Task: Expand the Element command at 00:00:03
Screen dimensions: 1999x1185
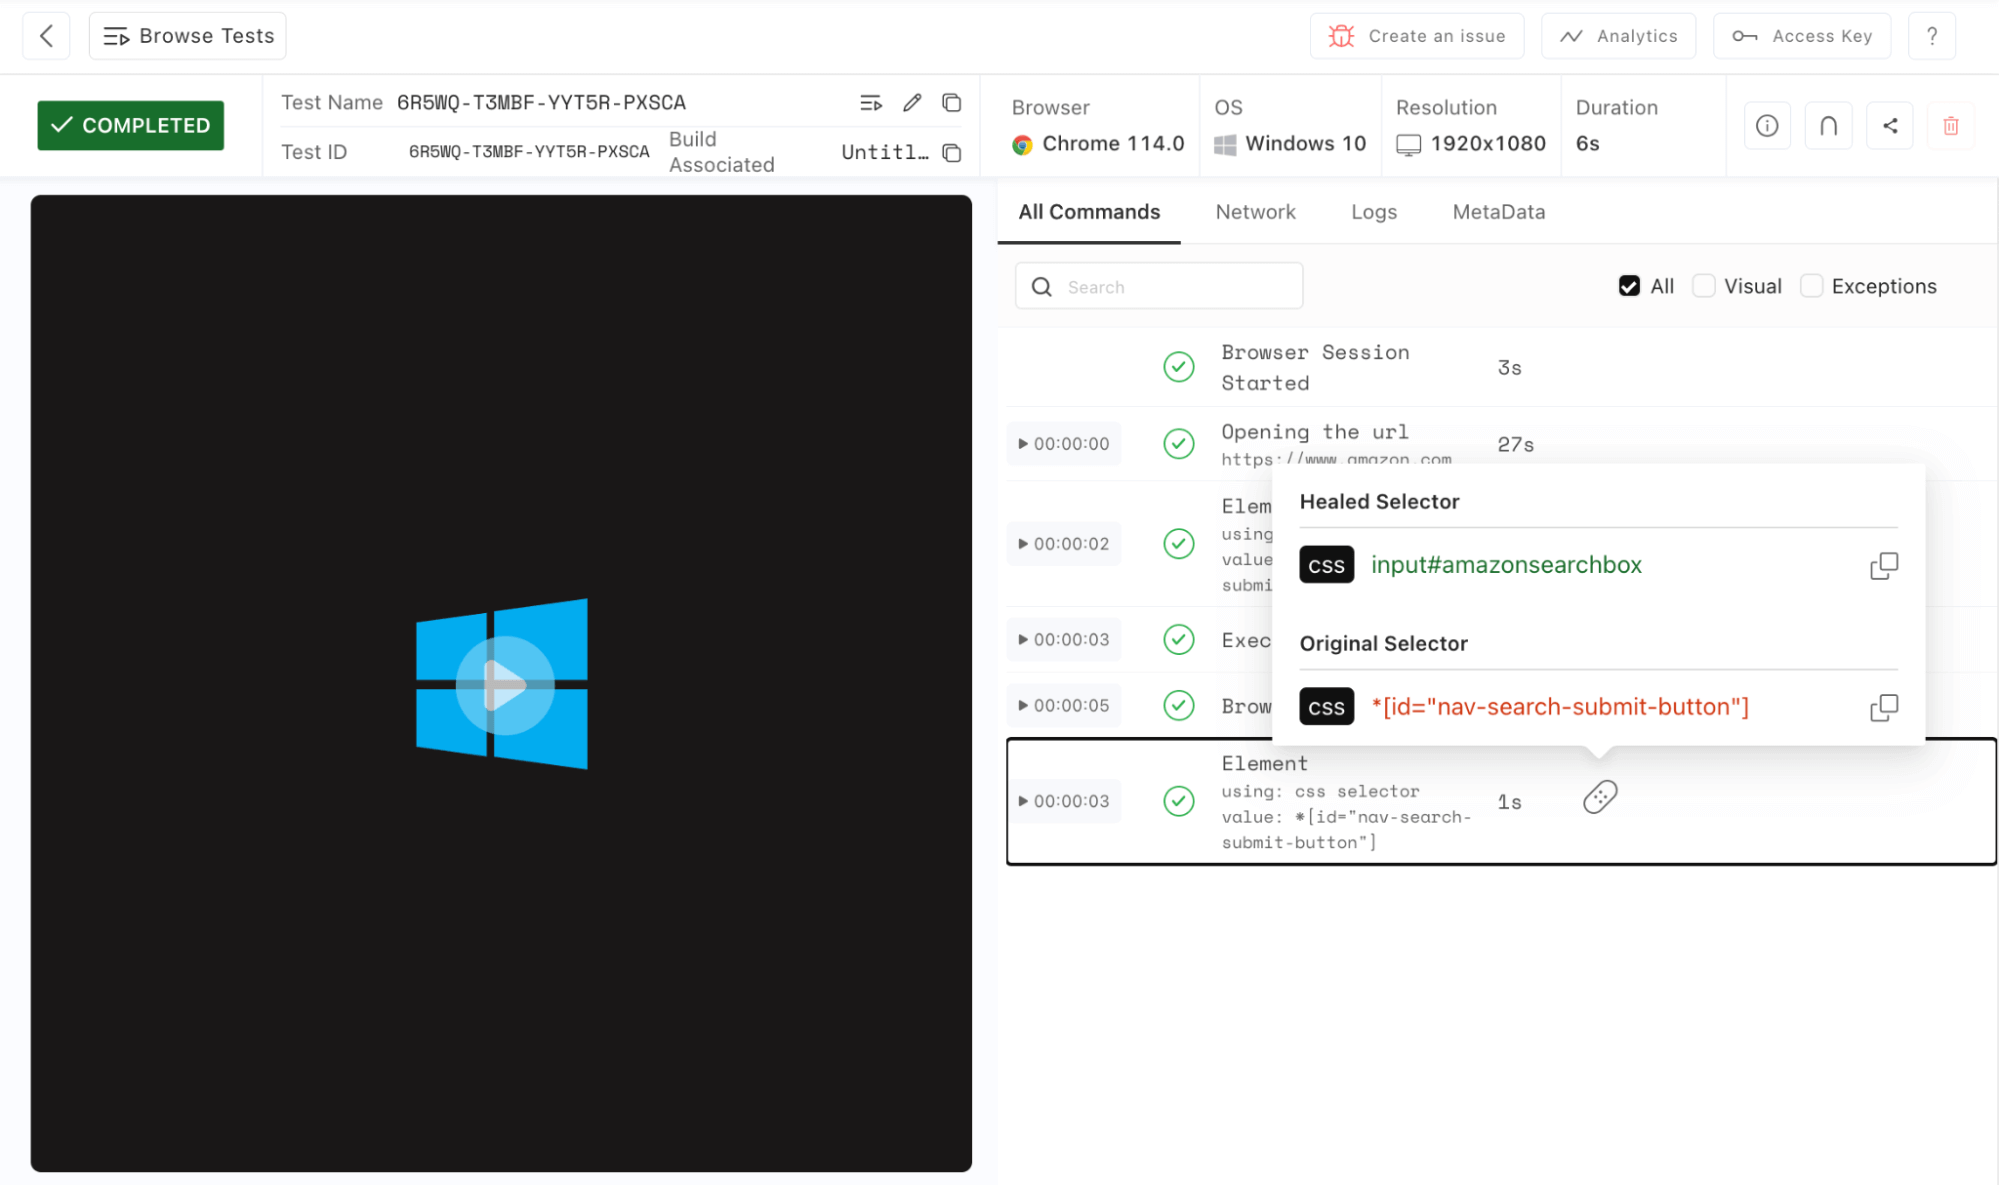Action: point(1024,800)
